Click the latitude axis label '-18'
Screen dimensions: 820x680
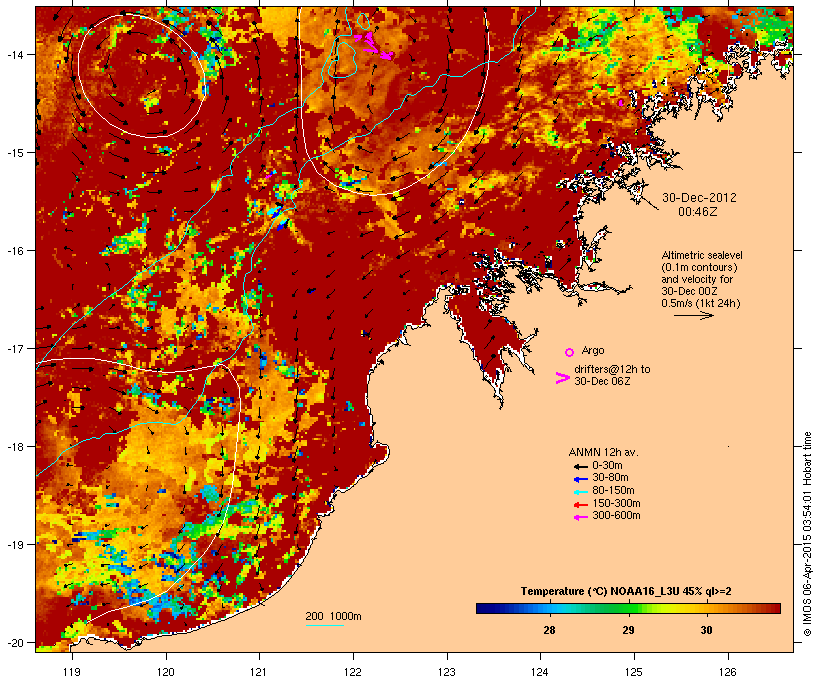(x=14, y=447)
